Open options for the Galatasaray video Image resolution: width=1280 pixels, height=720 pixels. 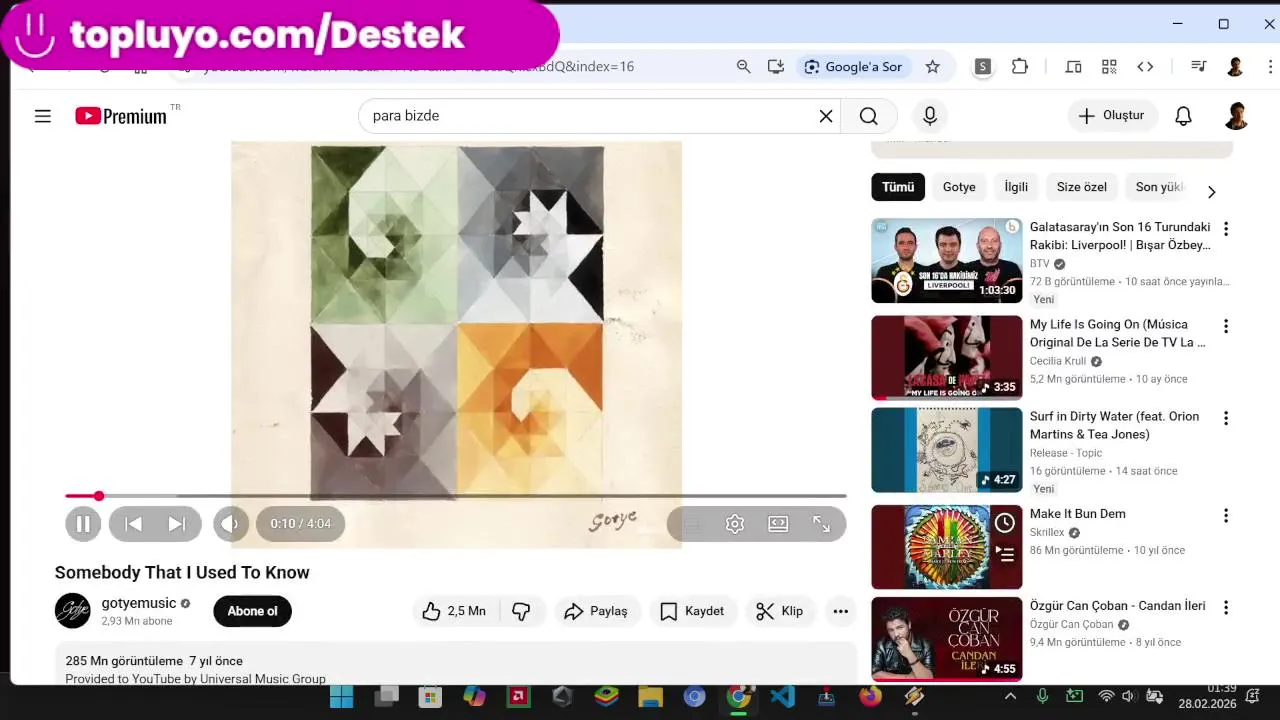(1226, 229)
